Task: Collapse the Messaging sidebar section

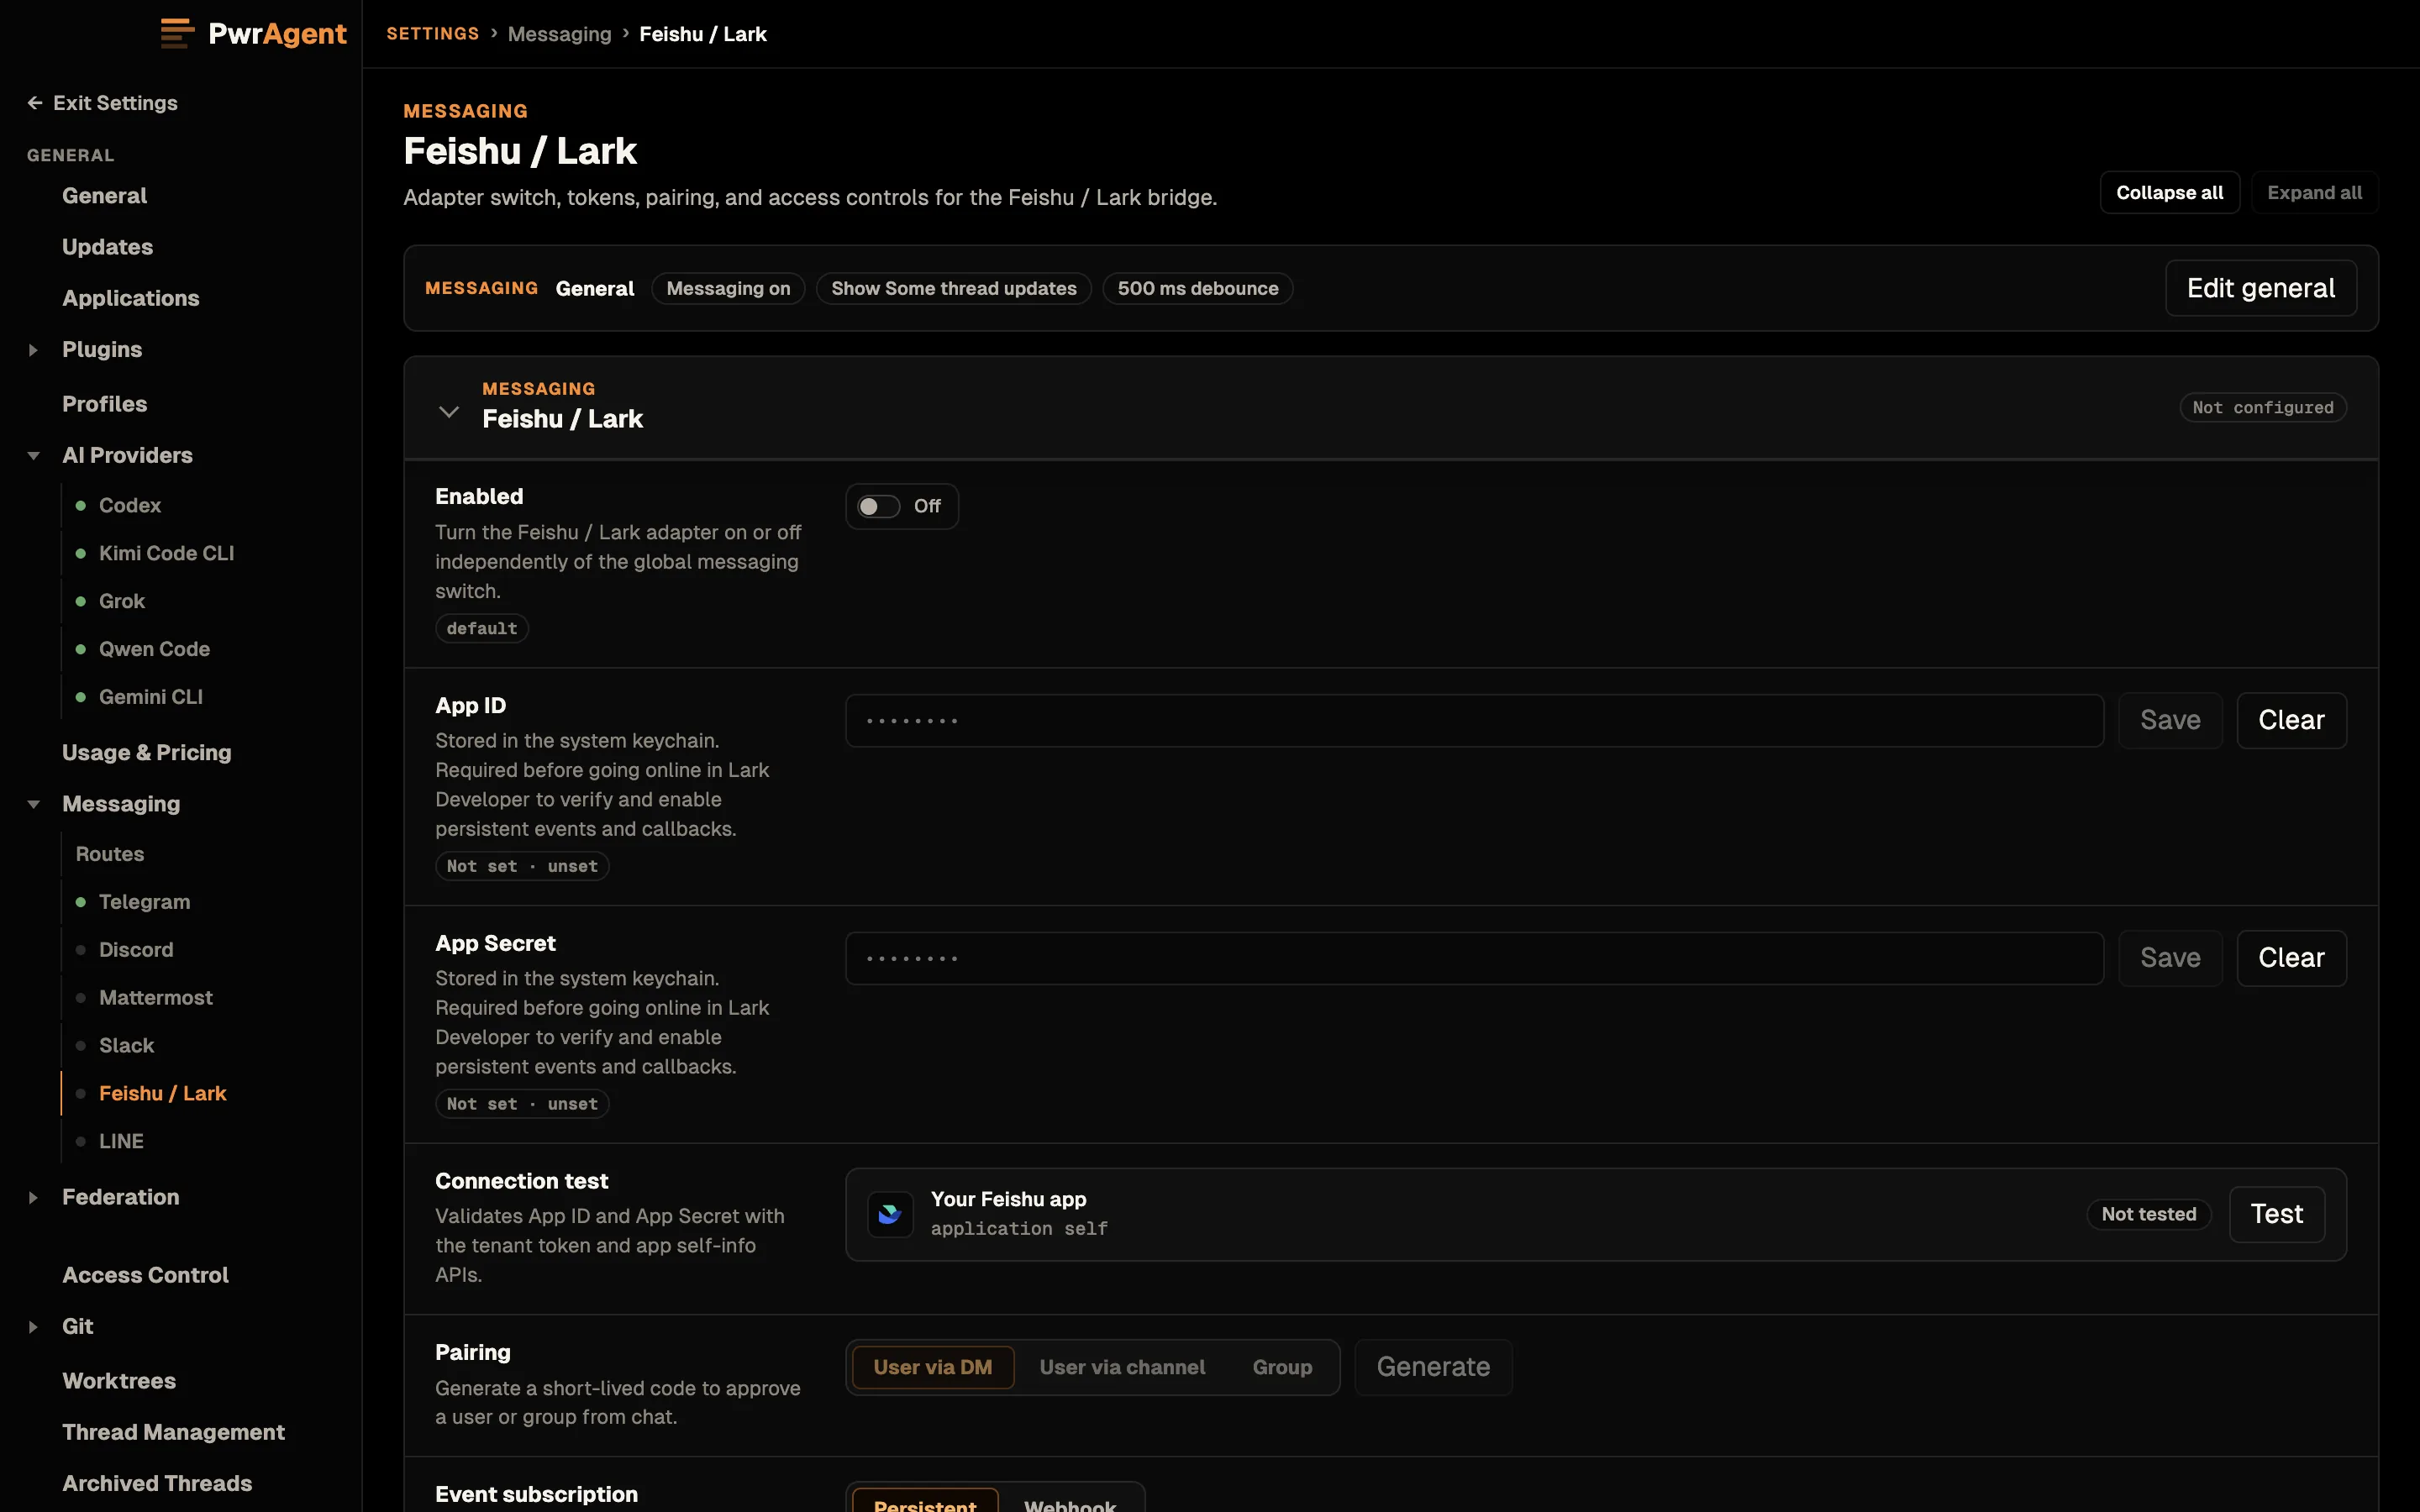Action: coord(33,804)
